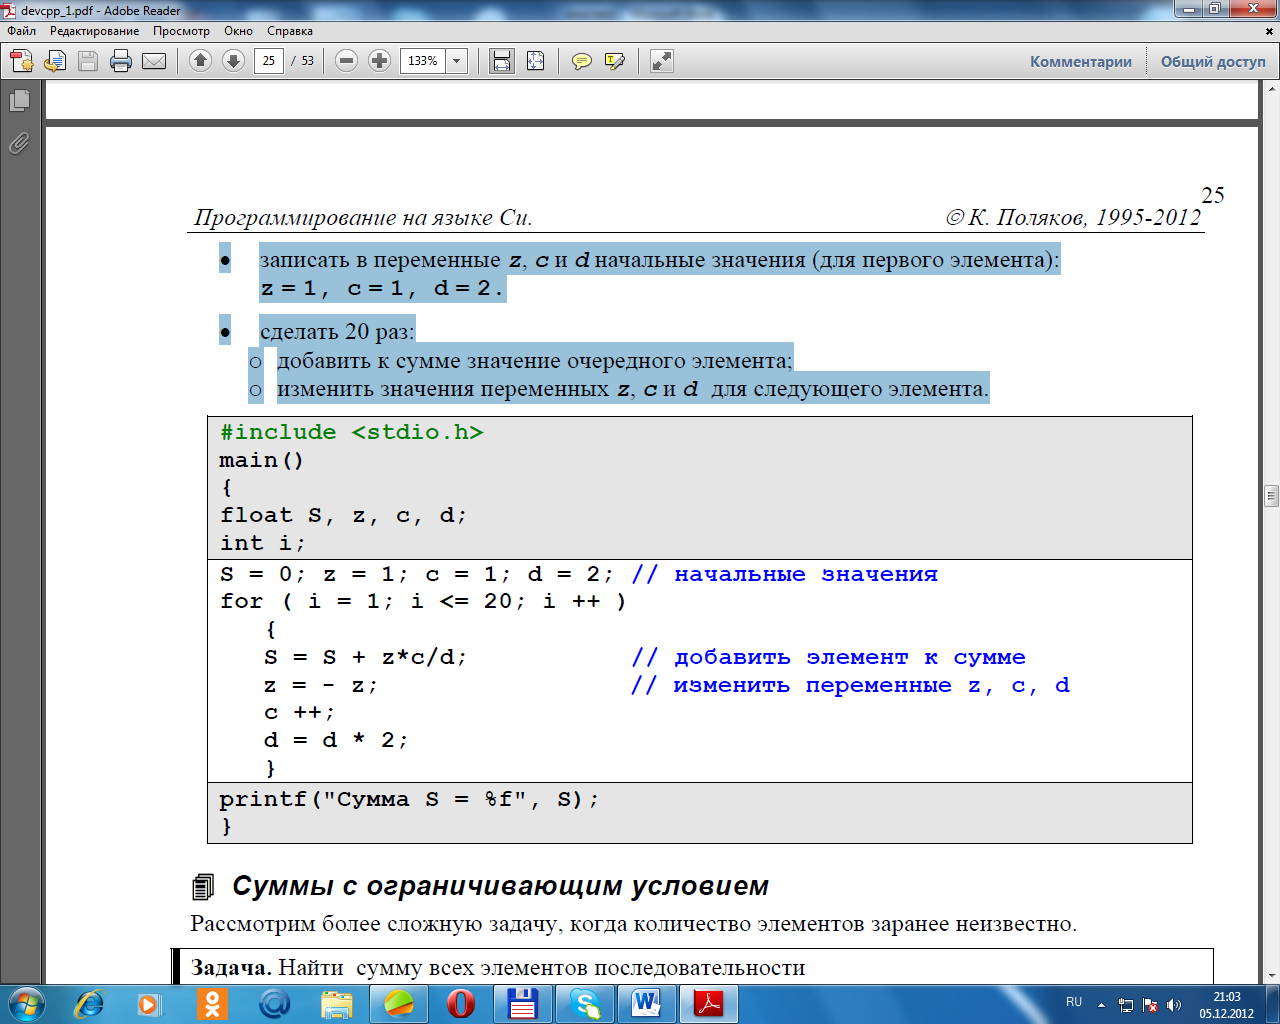Expand hidden system tray icons

point(1101,1004)
